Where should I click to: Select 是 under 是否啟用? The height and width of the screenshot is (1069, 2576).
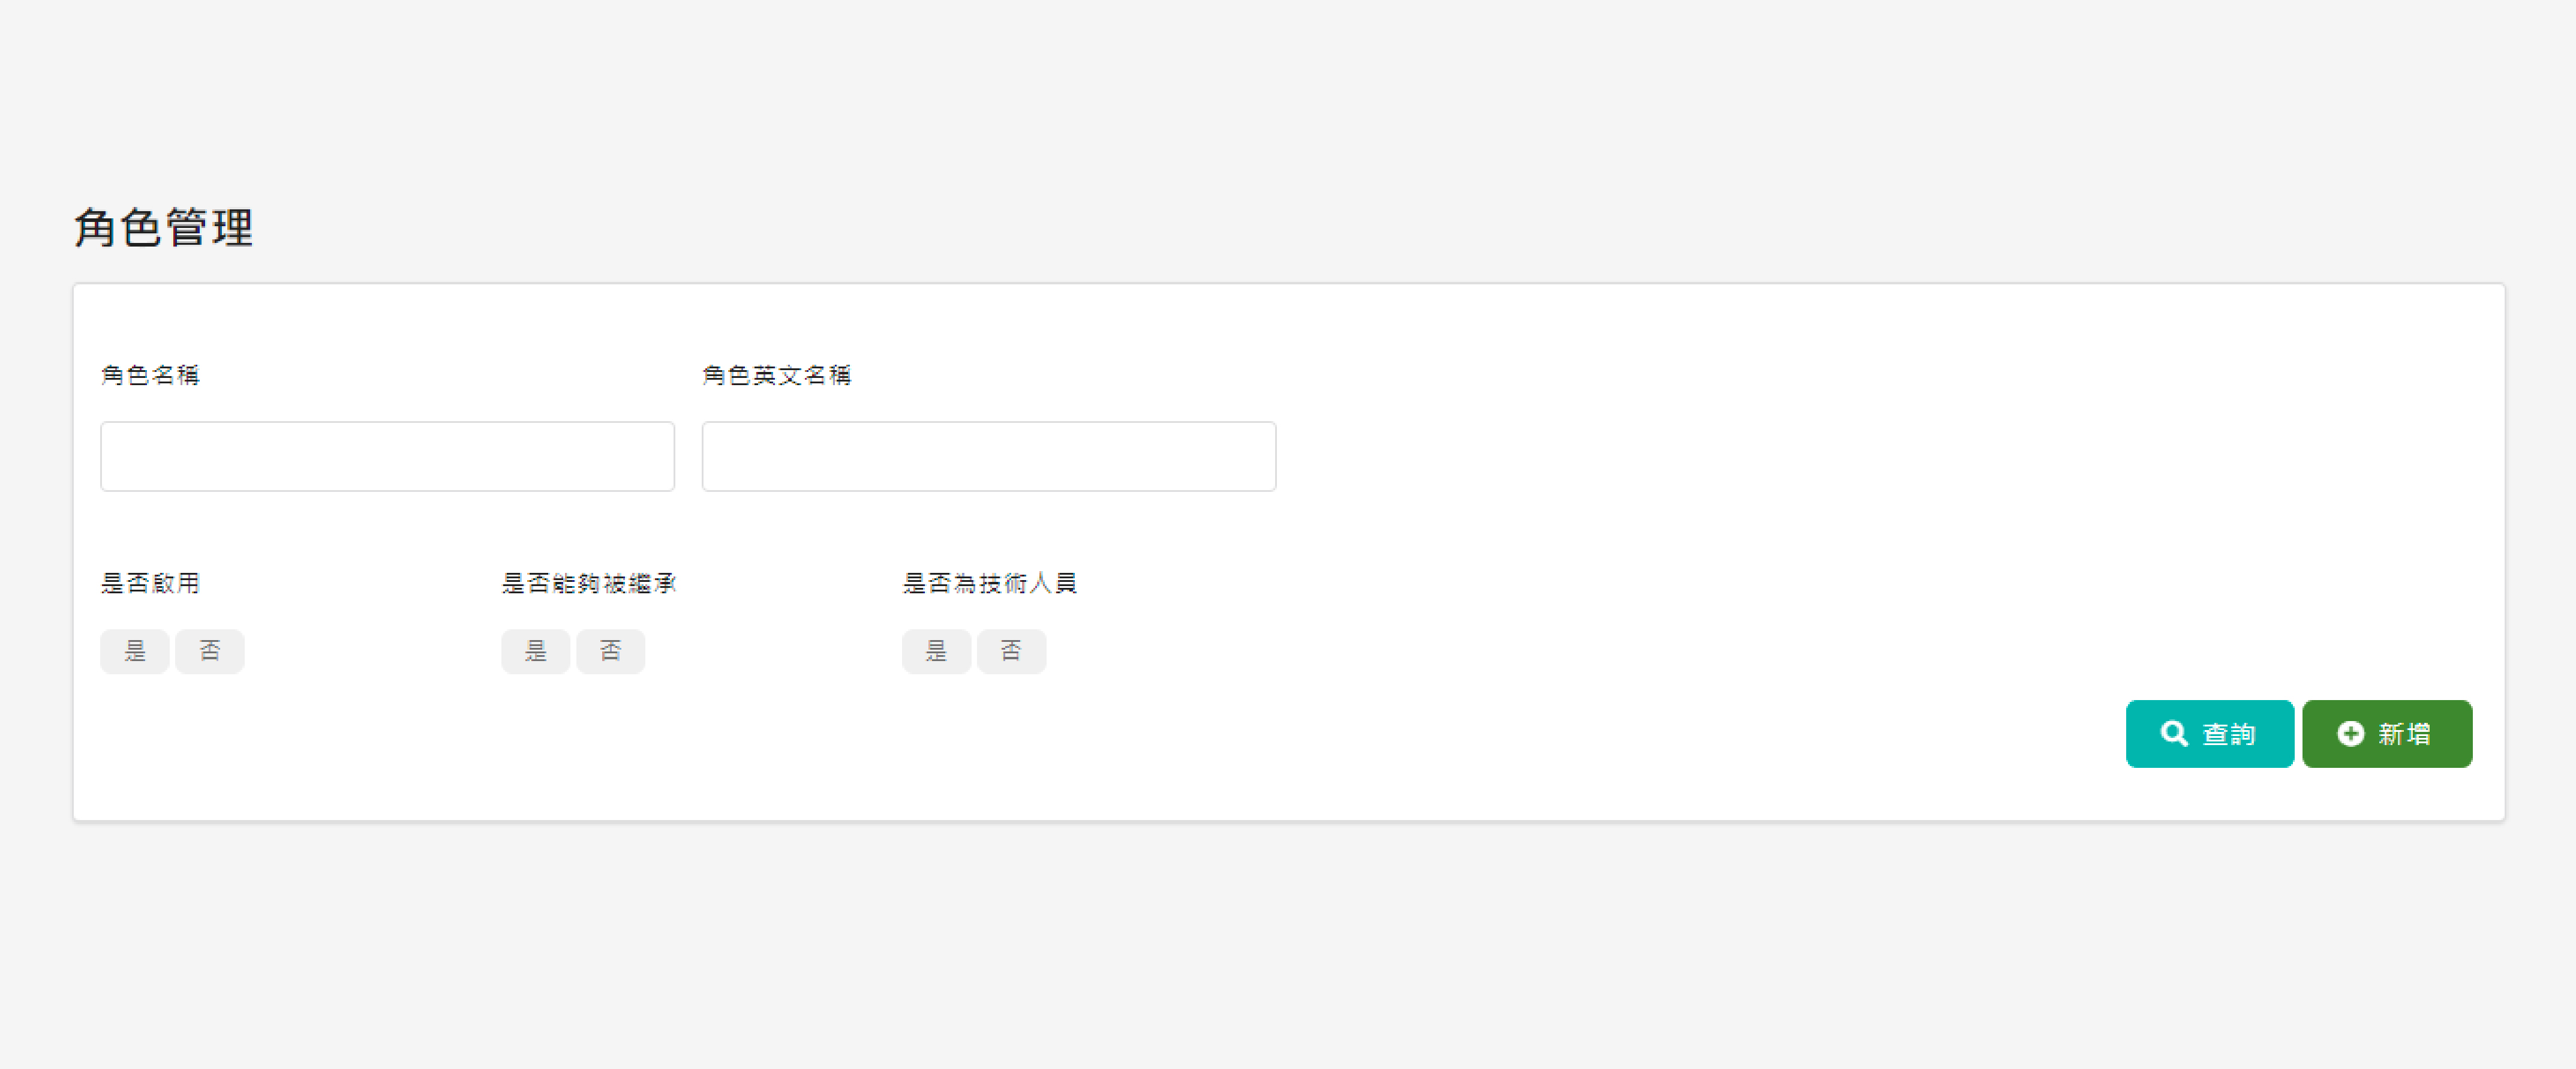pos(134,651)
